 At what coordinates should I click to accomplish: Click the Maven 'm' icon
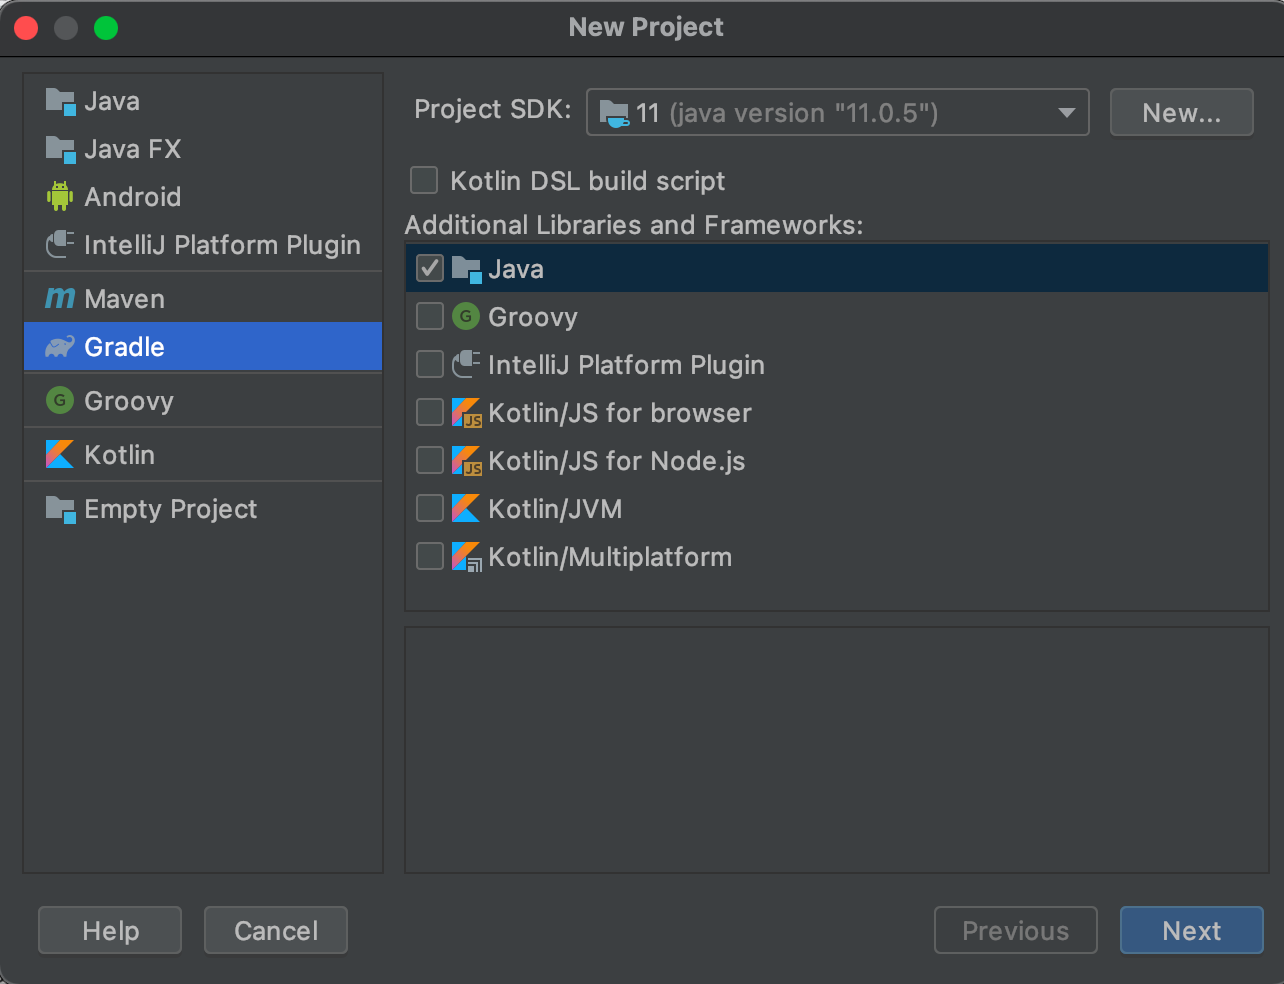(60, 298)
